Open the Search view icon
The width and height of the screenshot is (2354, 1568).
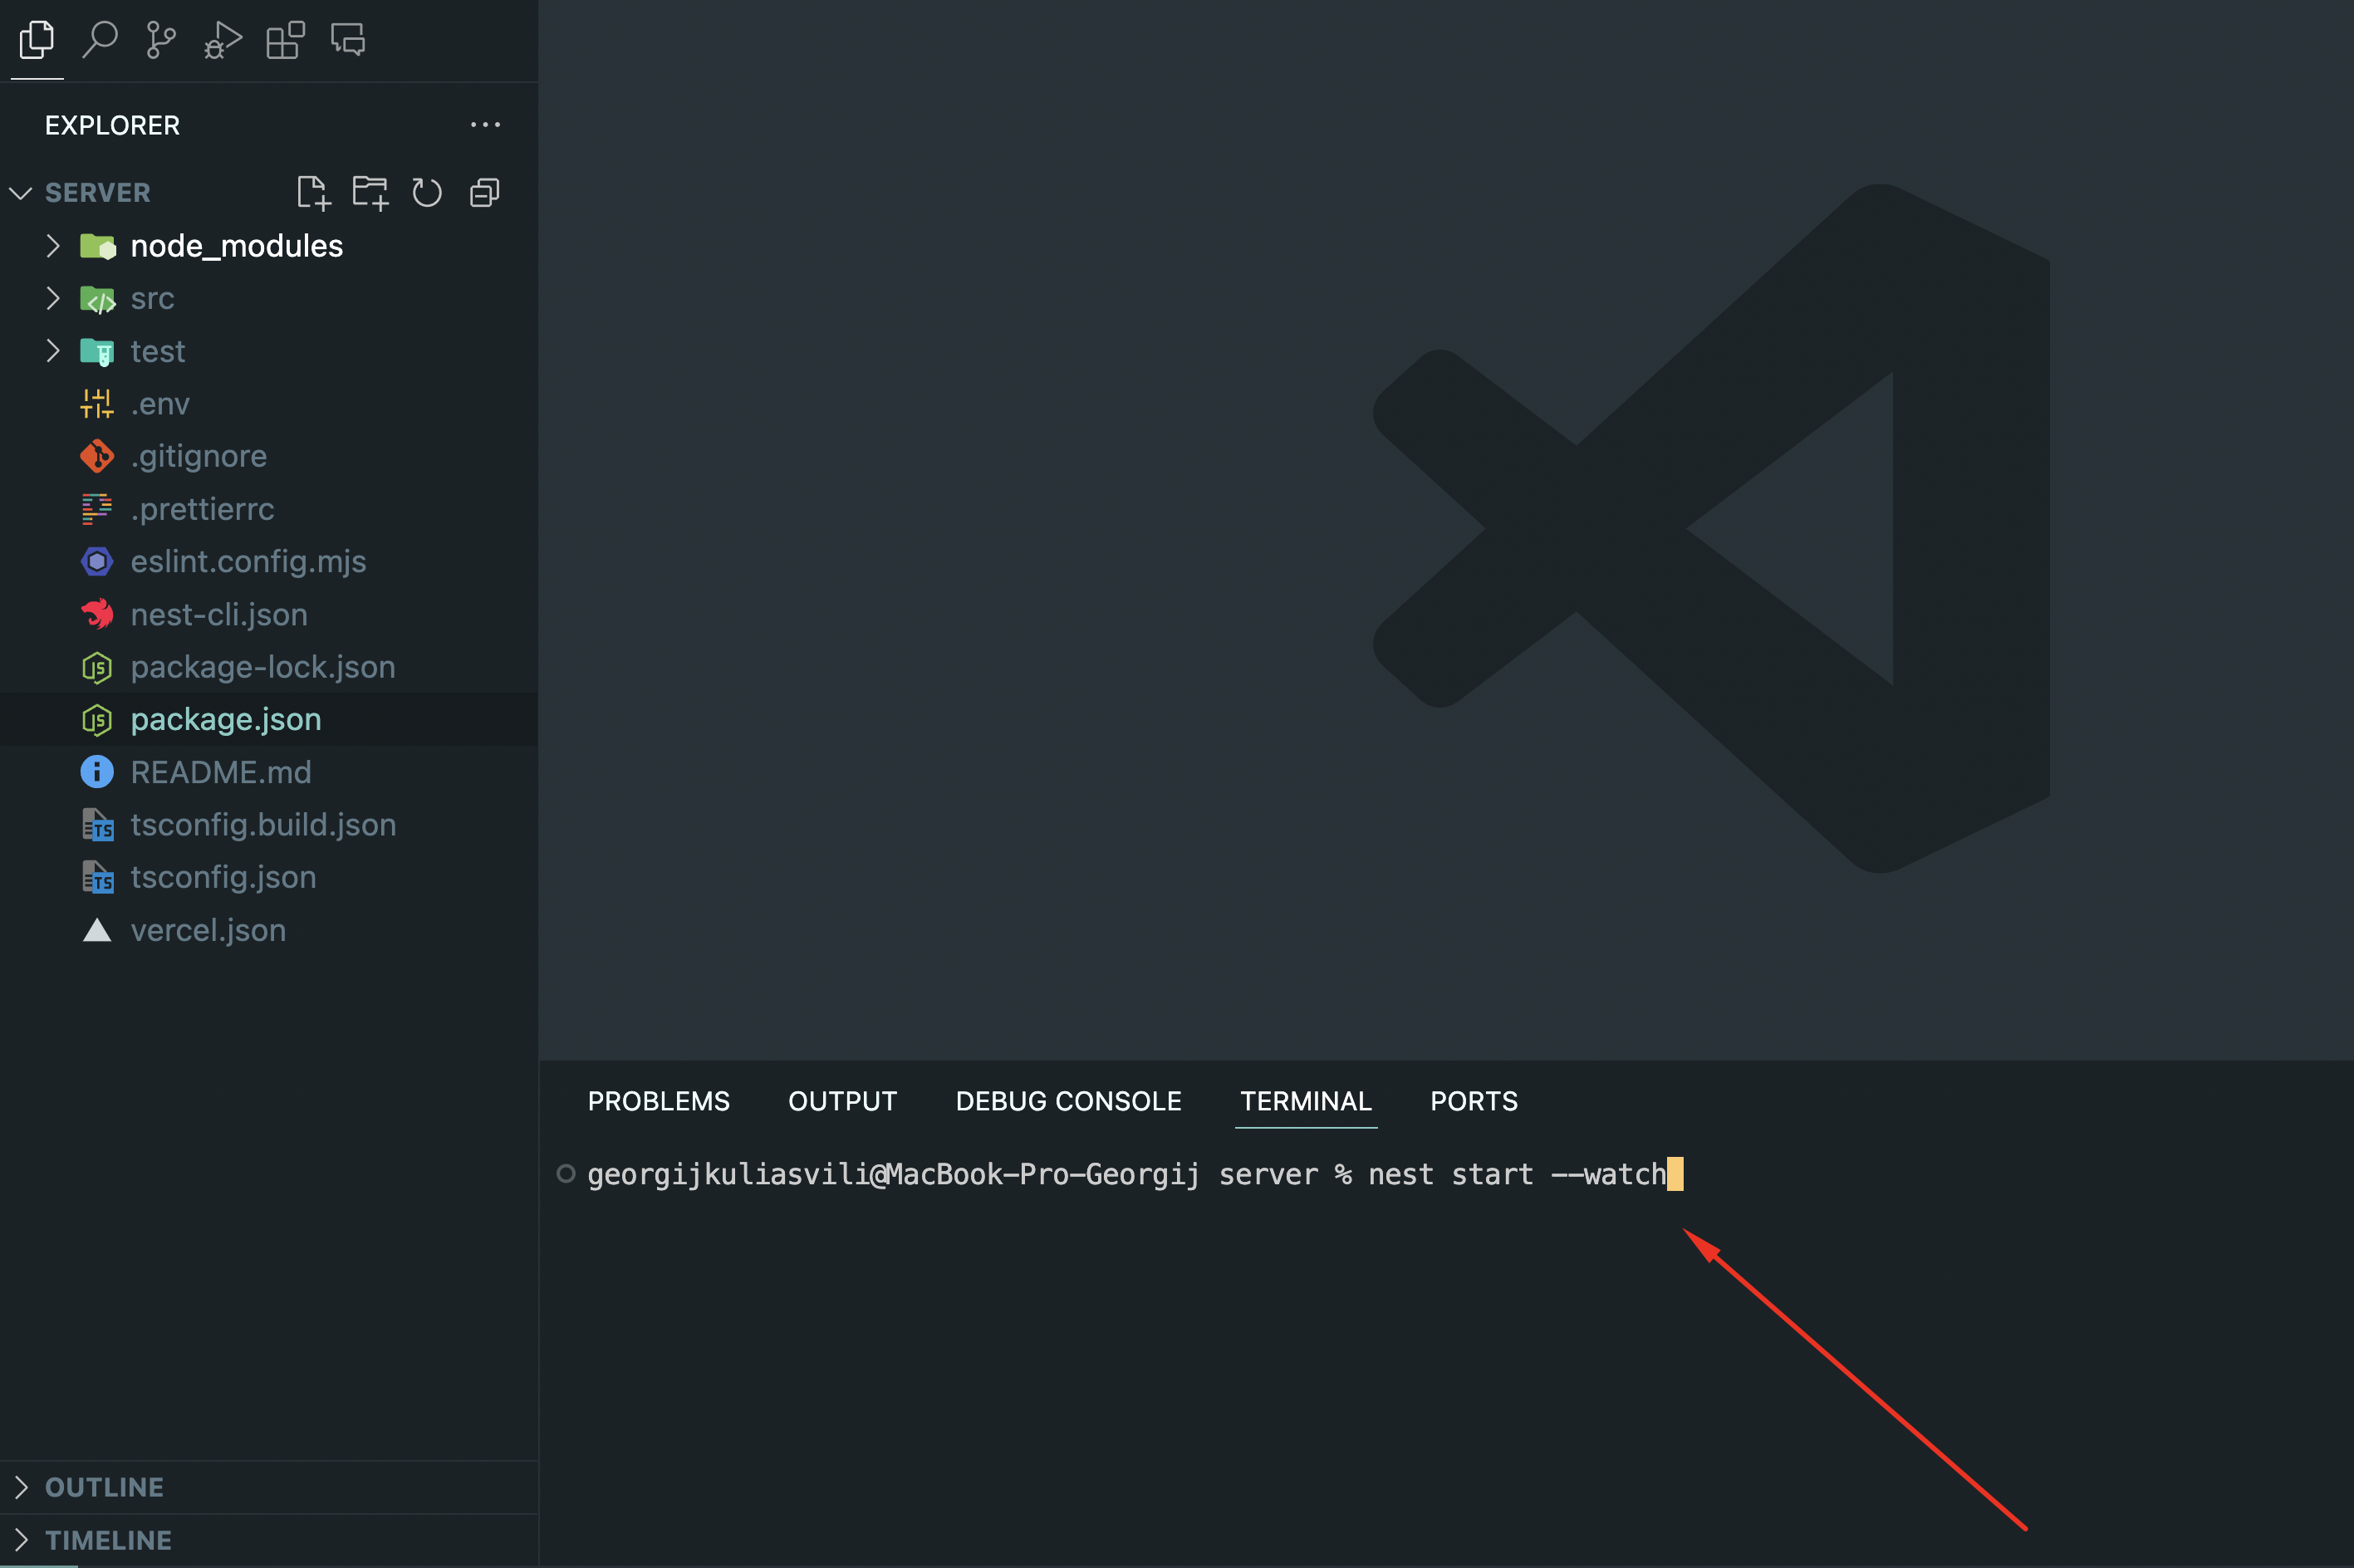coord(100,40)
